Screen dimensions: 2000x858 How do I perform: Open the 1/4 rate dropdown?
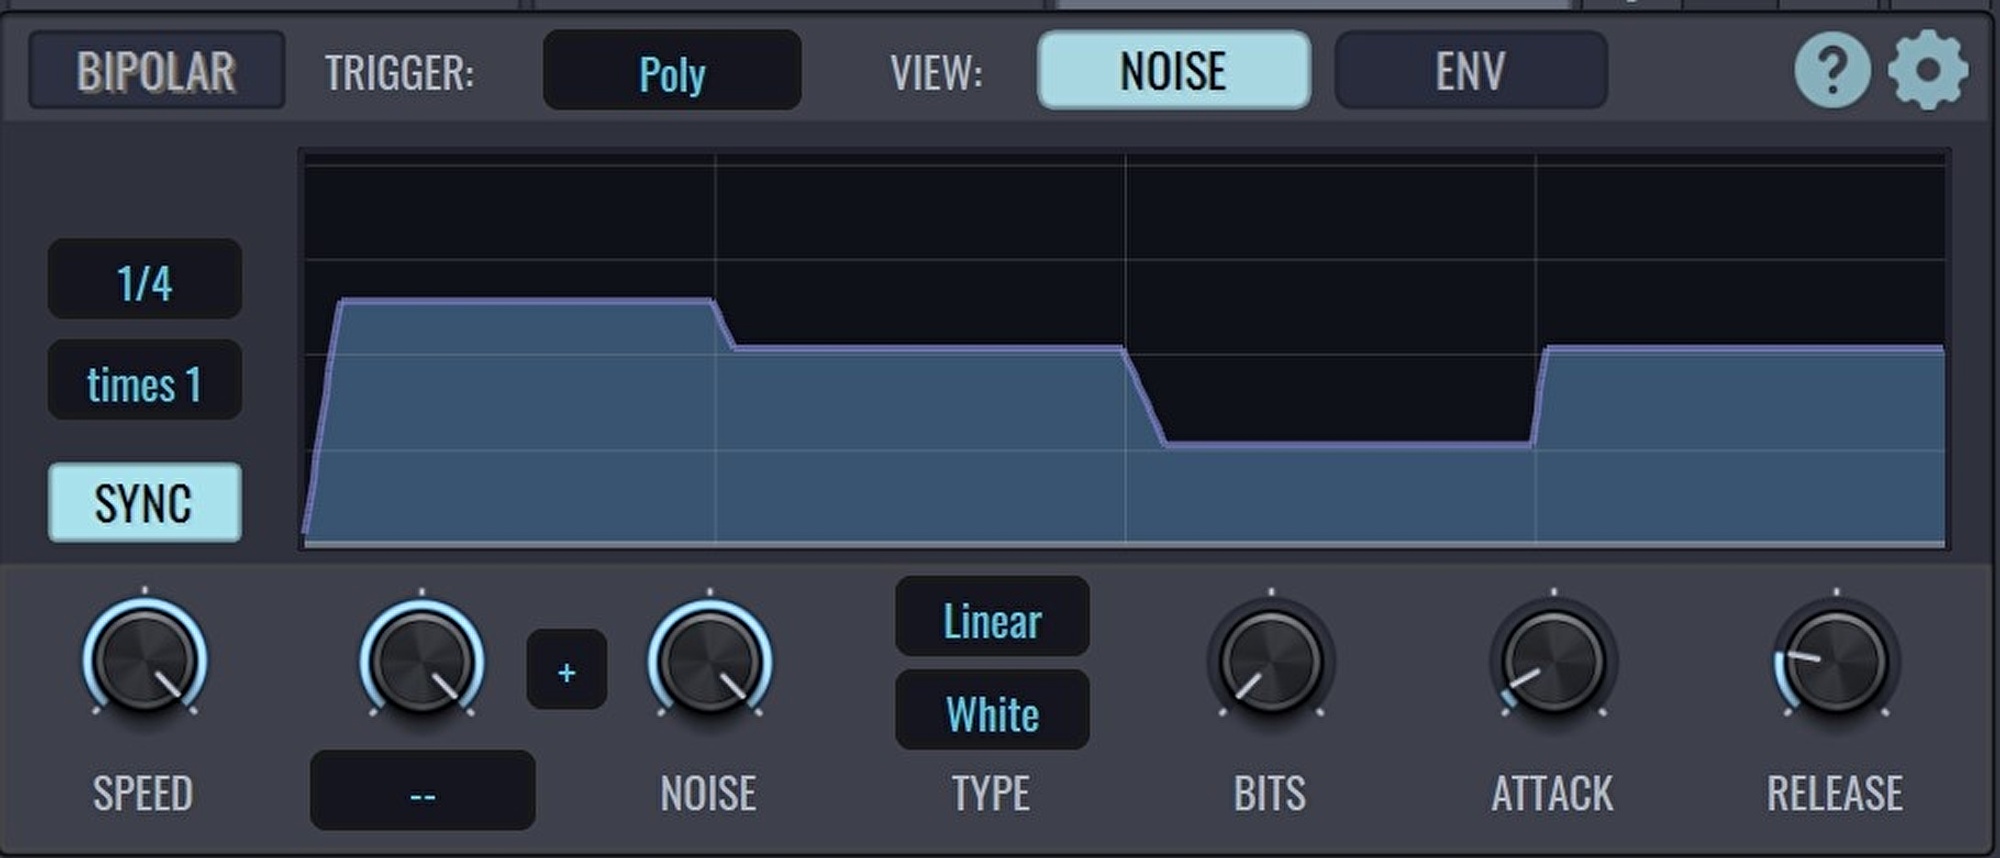tap(144, 280)
